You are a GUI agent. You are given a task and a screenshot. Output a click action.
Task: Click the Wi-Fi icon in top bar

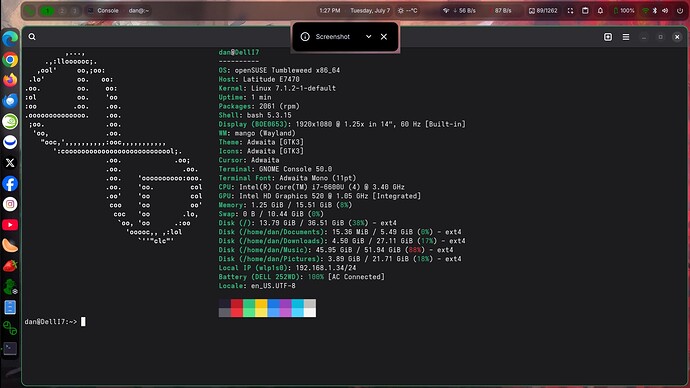tap(646, 11)
